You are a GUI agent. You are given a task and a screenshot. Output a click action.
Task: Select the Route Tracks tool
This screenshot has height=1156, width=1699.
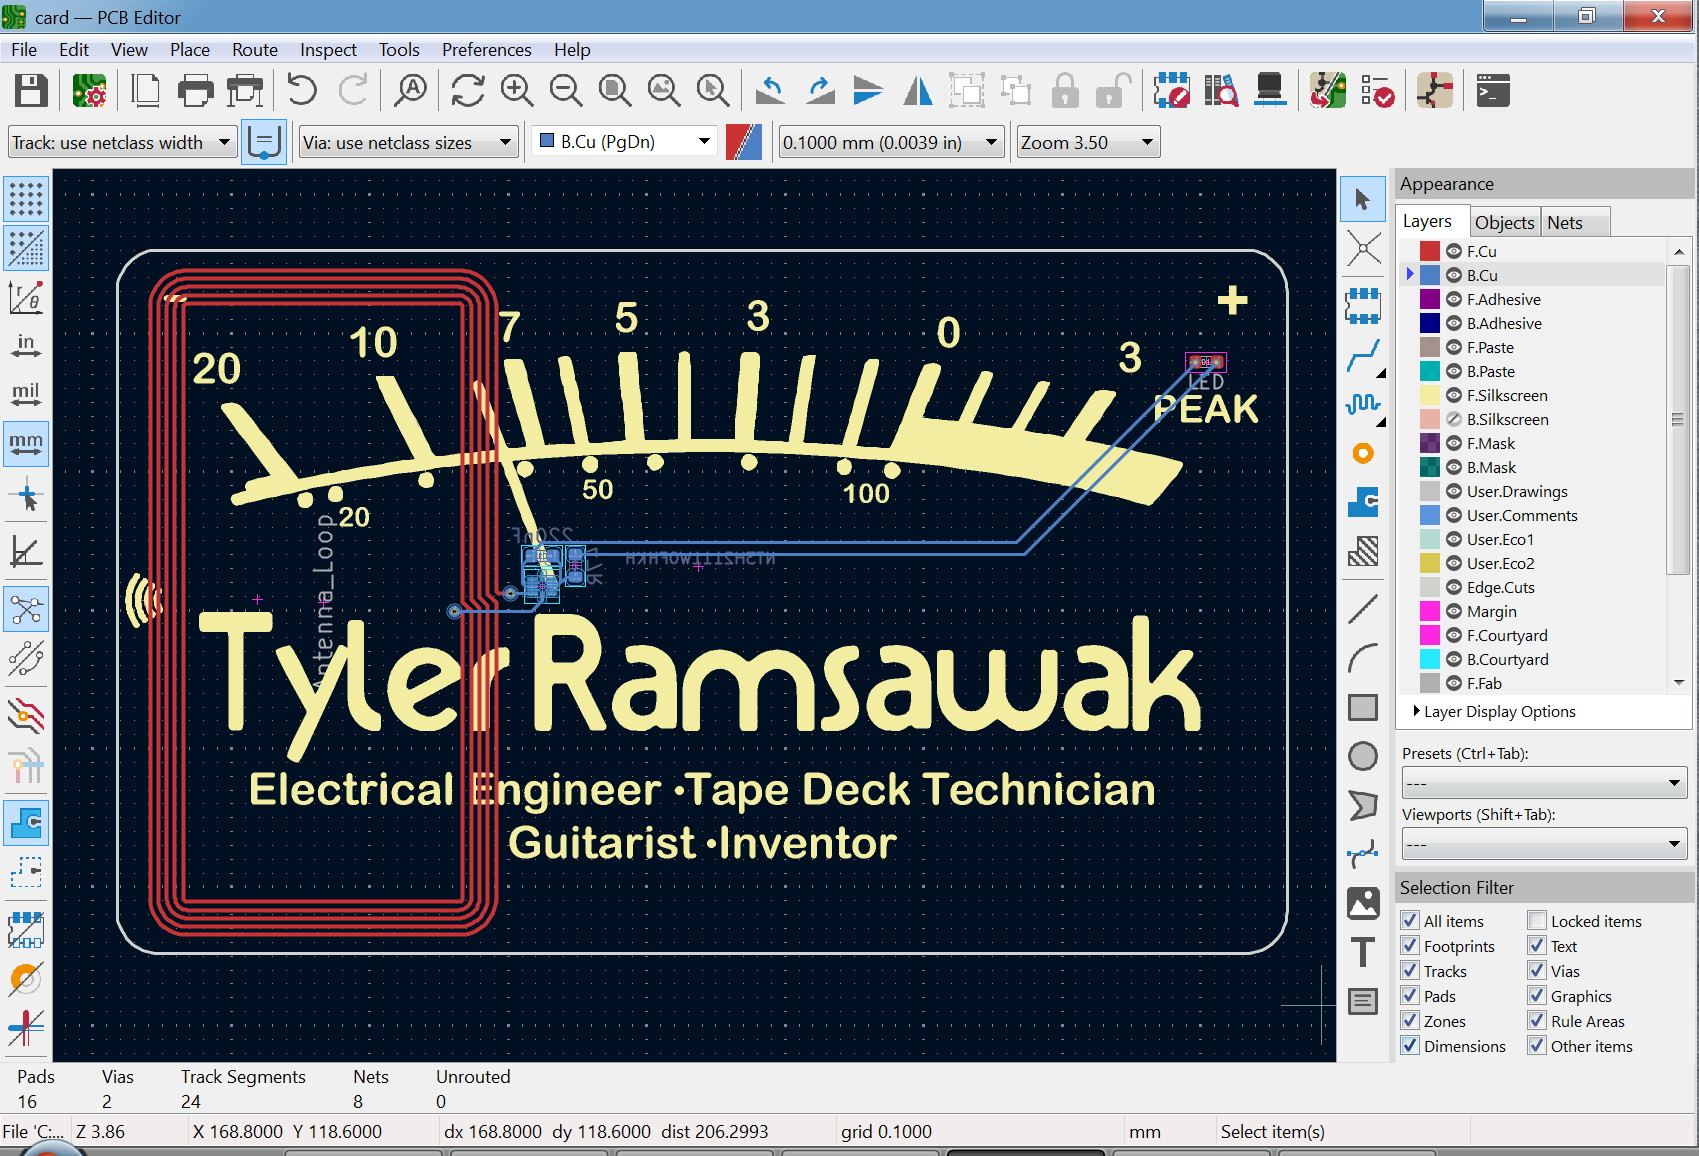pyautogui.click(x=1363, y=356)
